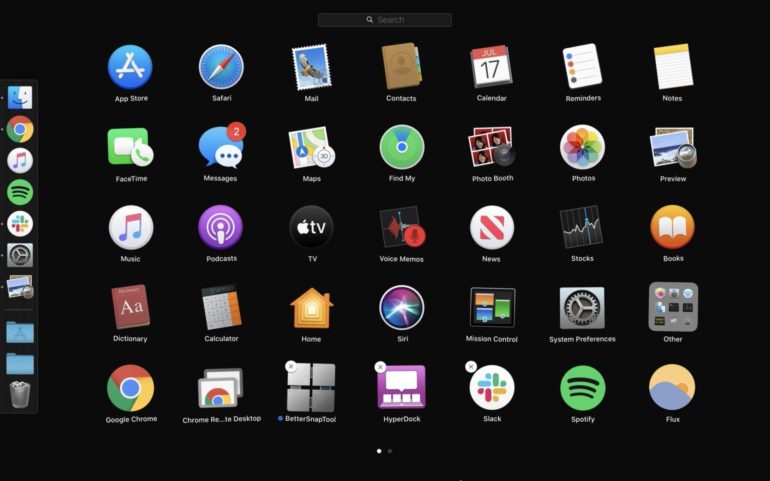Launch Mission Control
The height and width of the screenshot is (481, 770).
[x=492, y=308]
